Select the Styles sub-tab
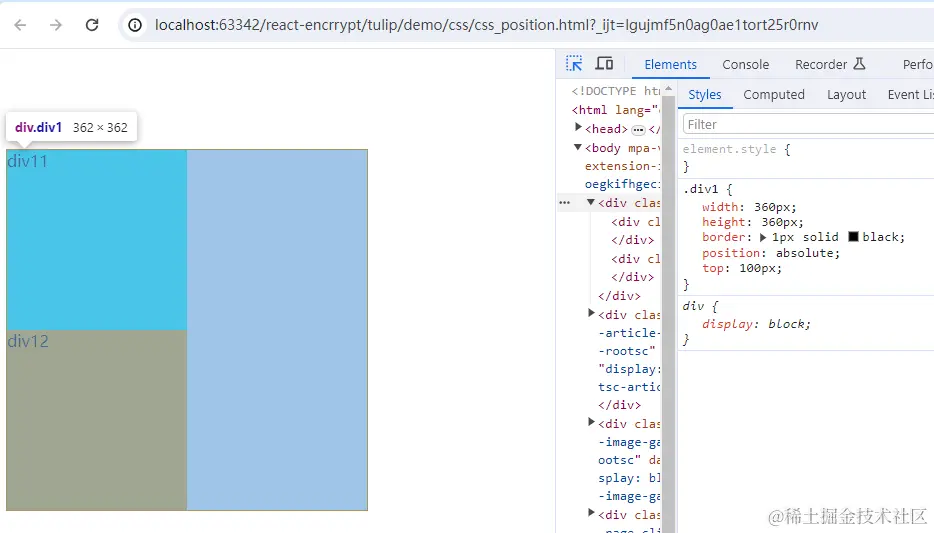The width and height of the screenshot is (934, 533). pos(705,95)
